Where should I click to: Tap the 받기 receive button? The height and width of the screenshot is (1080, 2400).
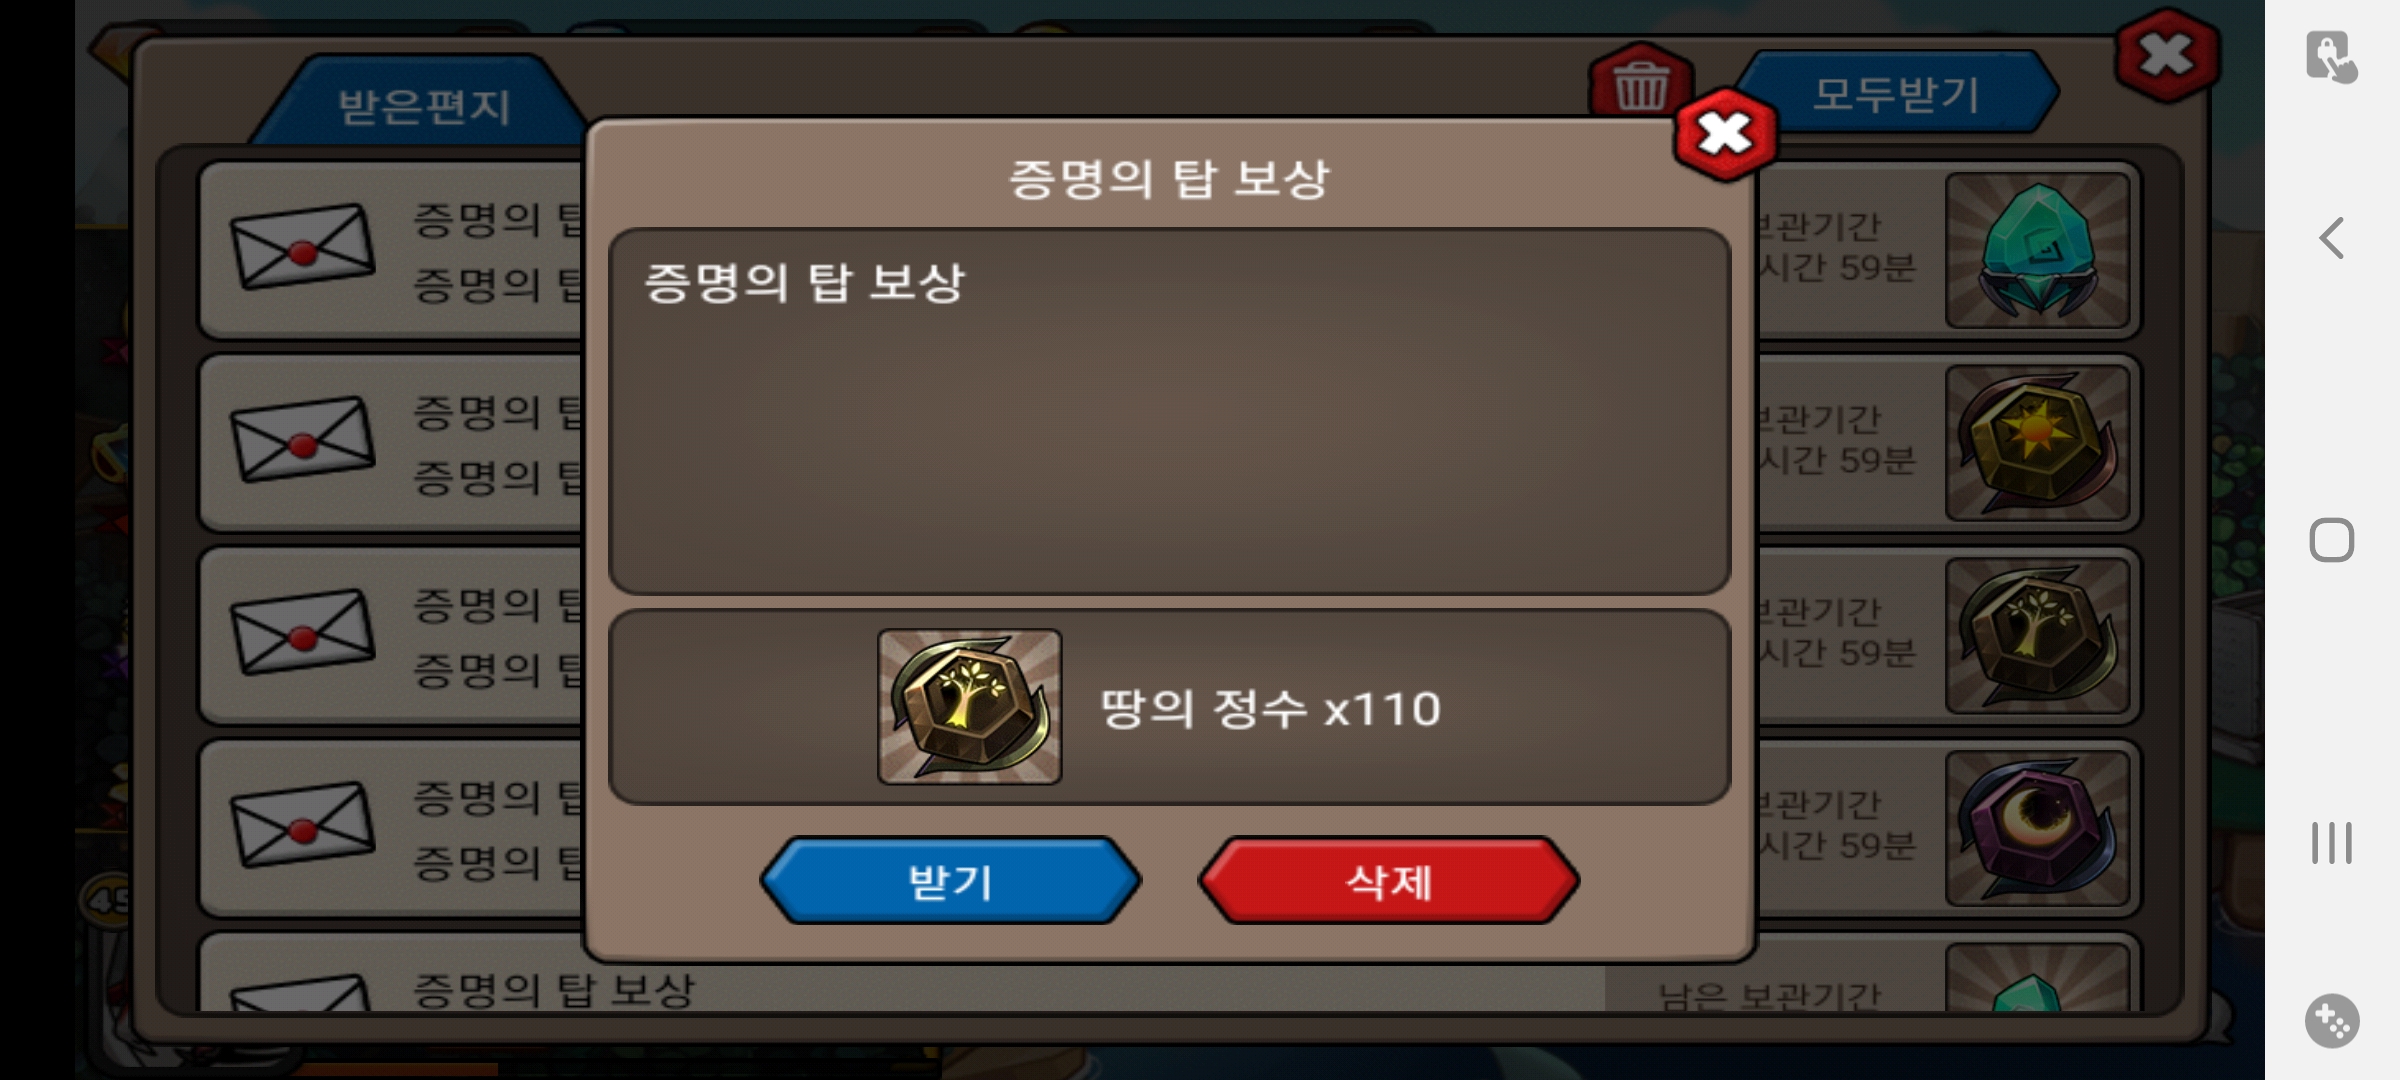point(950,881)
